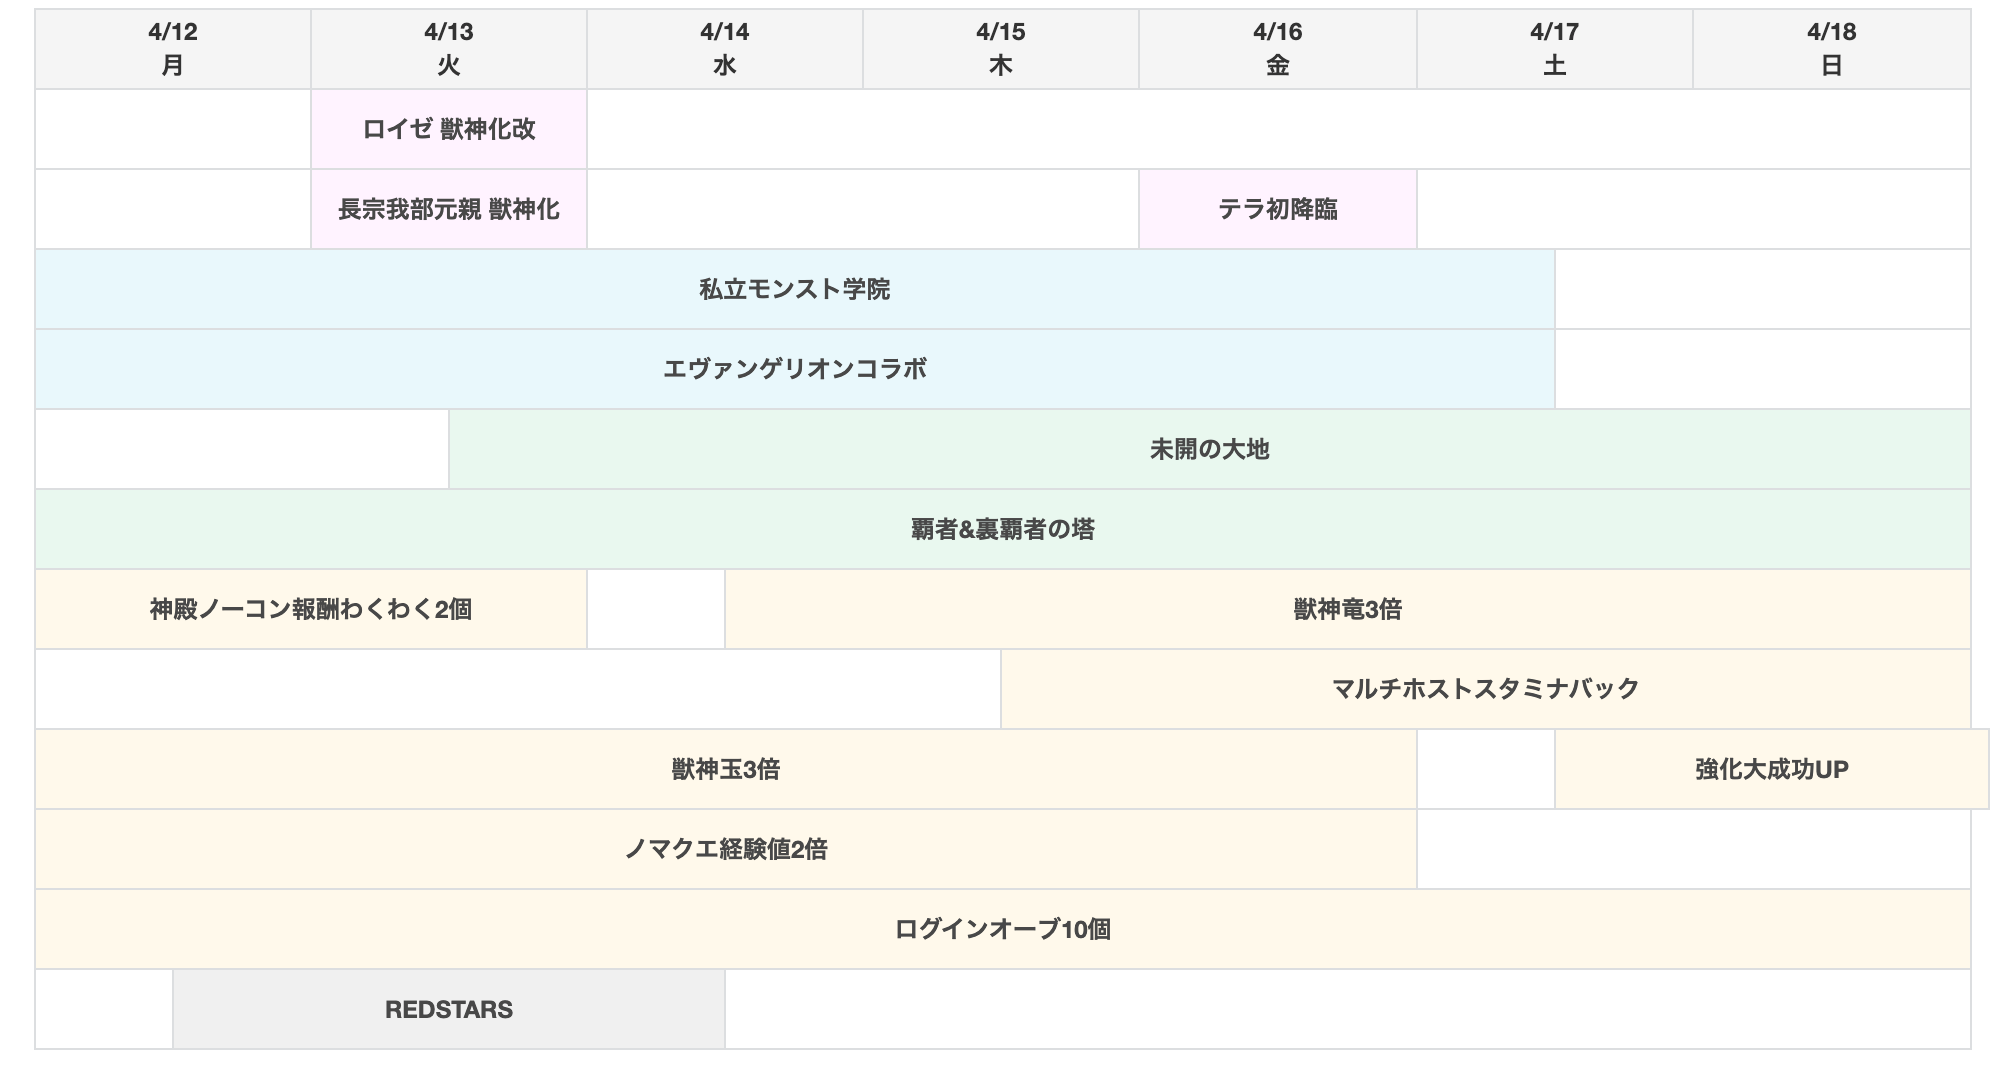Click the 獣神玉3倍 campaign bar
This screenshot has width=2016, height=1074.
pyautogui.click(x=726, y=769)
